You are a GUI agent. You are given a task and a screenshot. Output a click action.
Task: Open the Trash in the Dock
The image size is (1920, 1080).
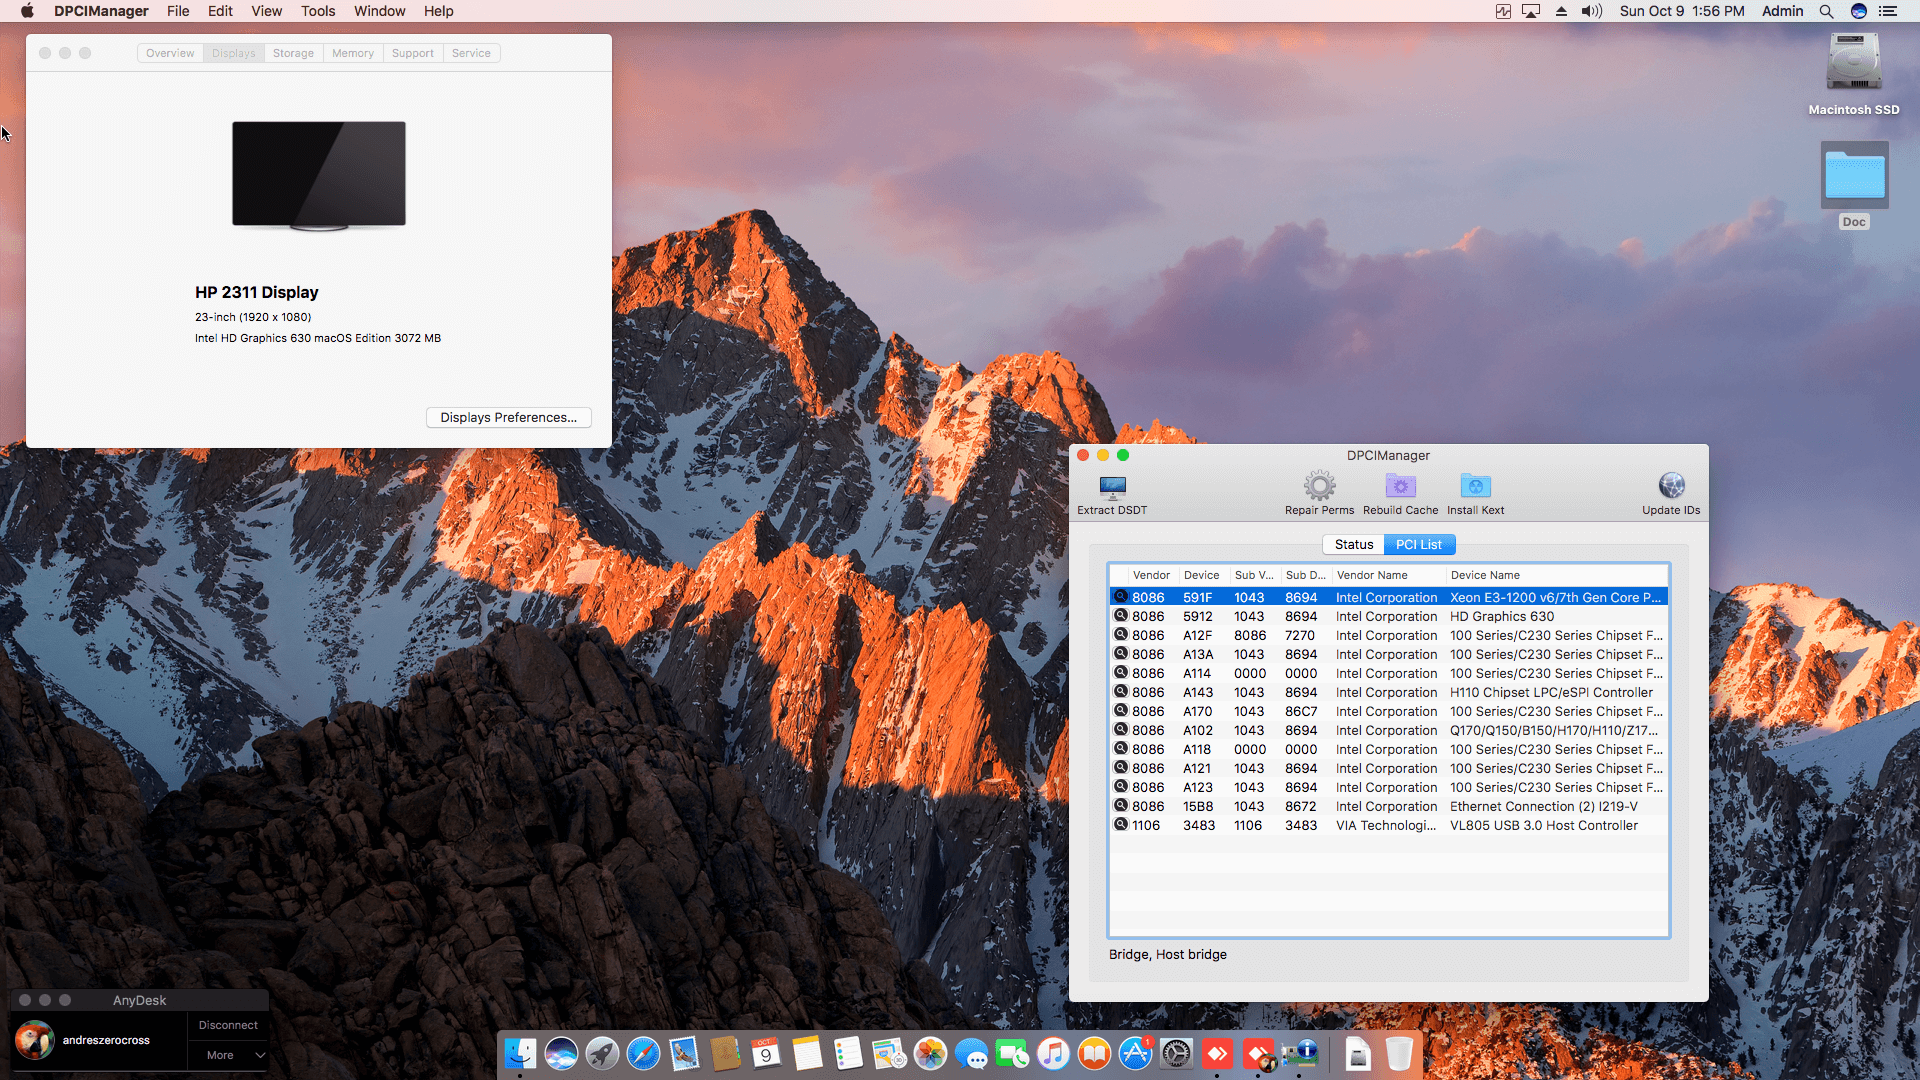[x=1399, y=1053]
